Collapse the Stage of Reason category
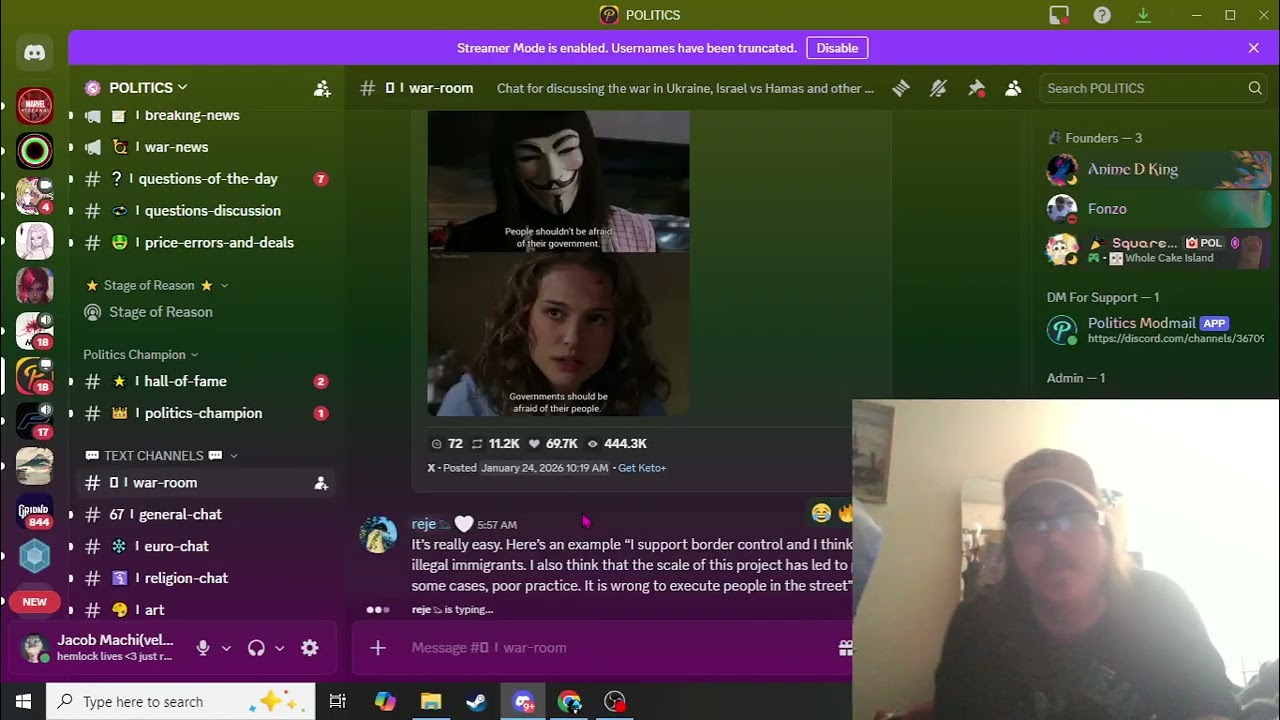1280x720 pixels. point(157,285)
